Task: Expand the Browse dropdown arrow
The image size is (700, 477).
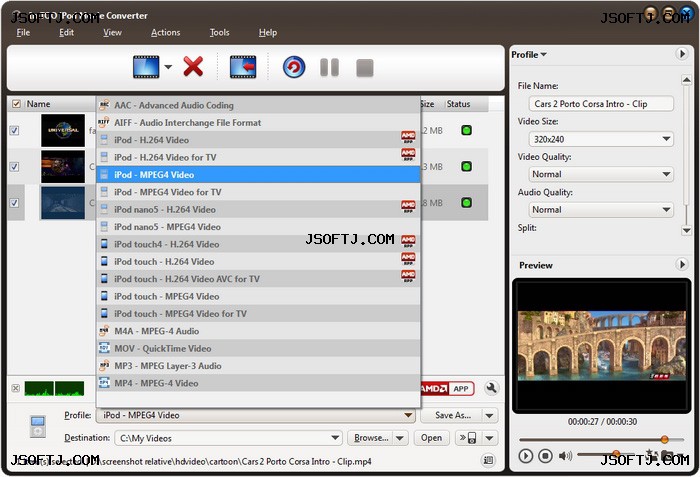Action: 400,438
